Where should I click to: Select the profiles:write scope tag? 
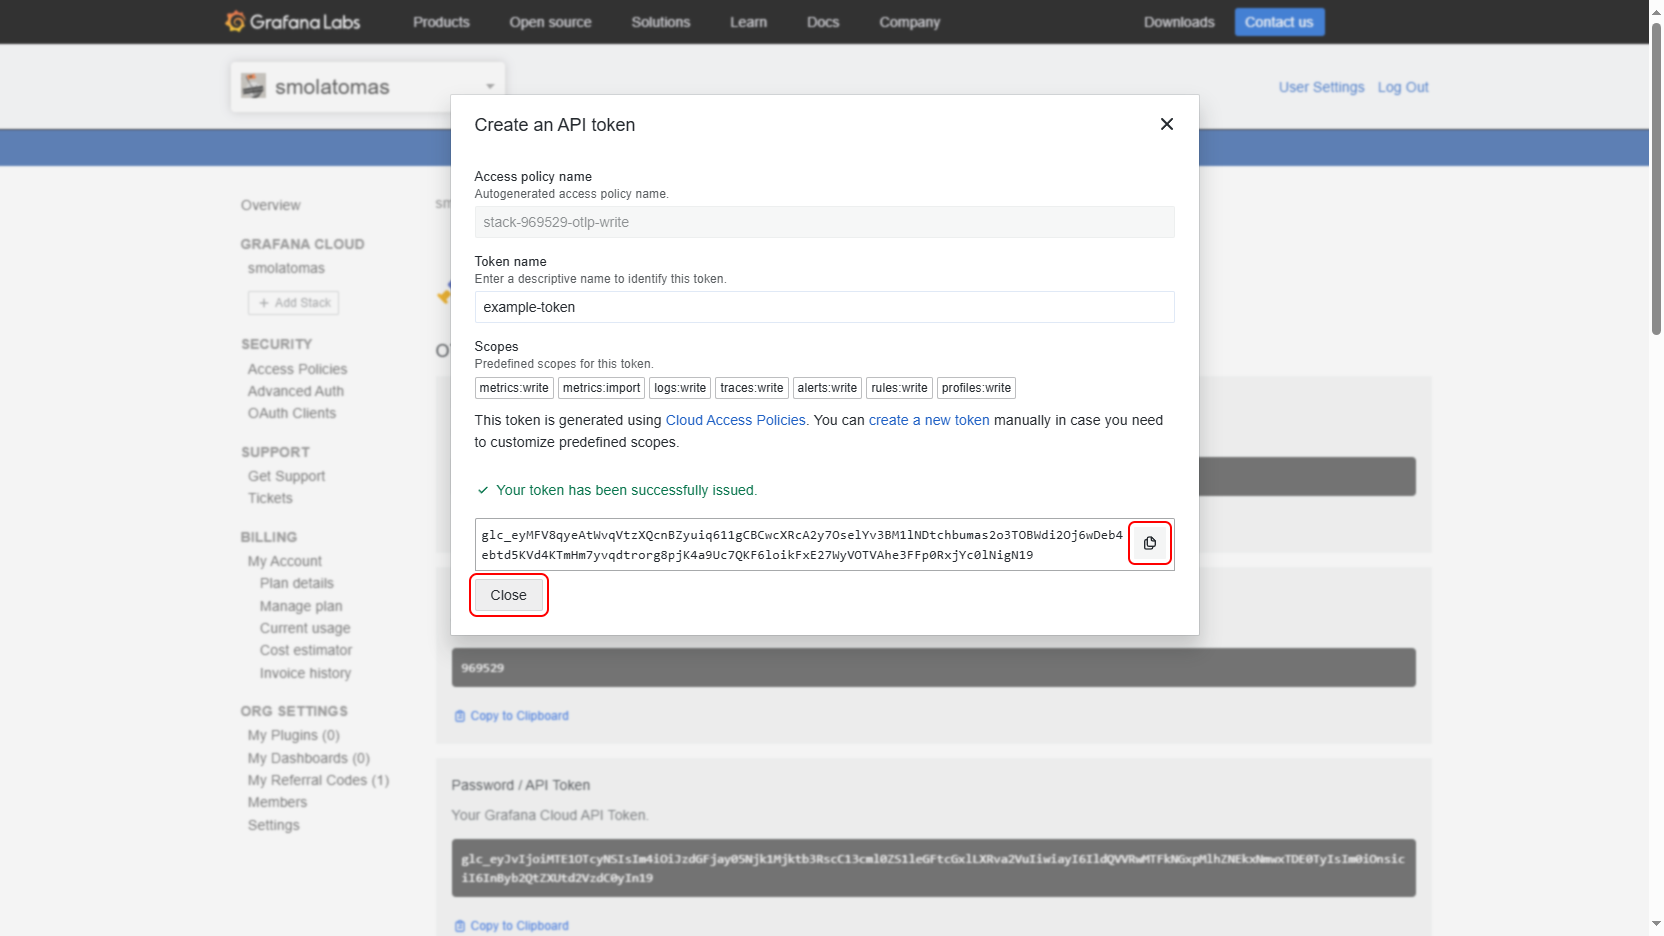coord(976,388)
